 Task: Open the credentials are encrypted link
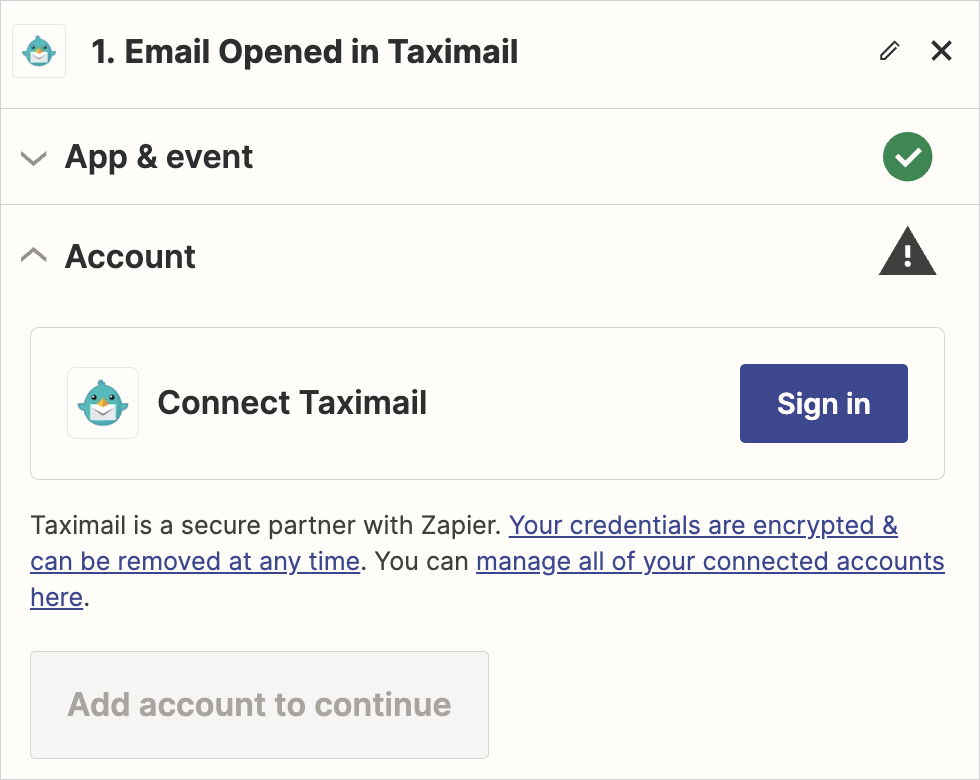click(x=702, y=526)
